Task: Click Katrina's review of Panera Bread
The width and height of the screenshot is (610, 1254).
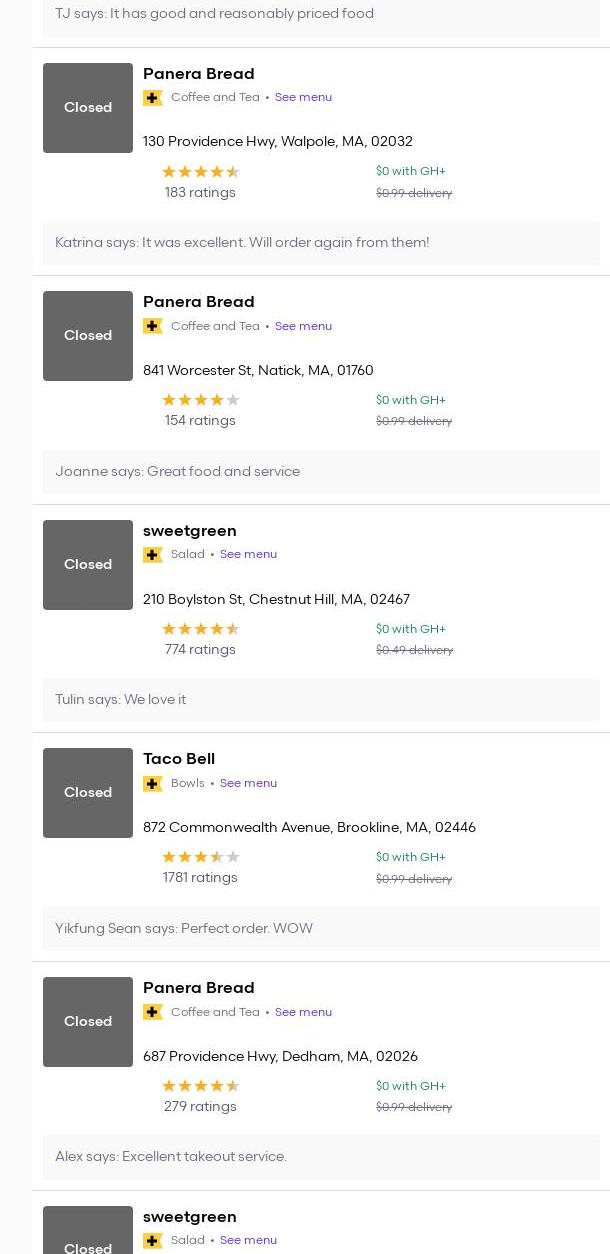Action: [242, 243]
